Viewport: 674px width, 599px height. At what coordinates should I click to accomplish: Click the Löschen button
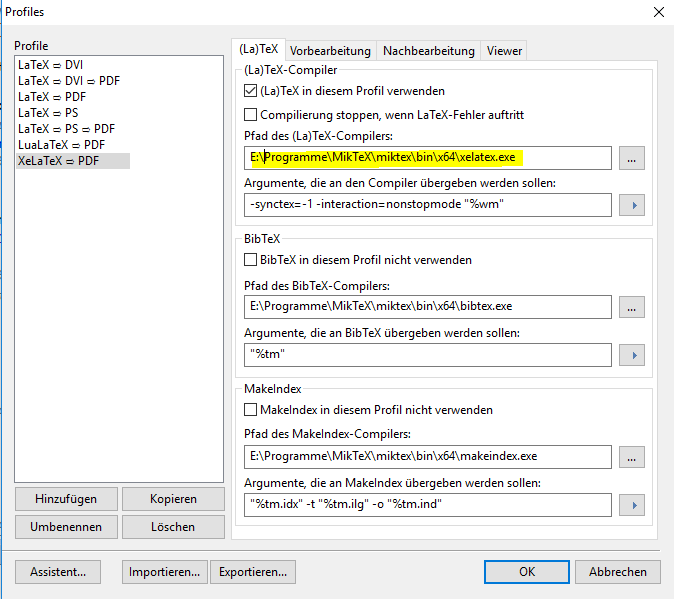click(x=173, y=526)
